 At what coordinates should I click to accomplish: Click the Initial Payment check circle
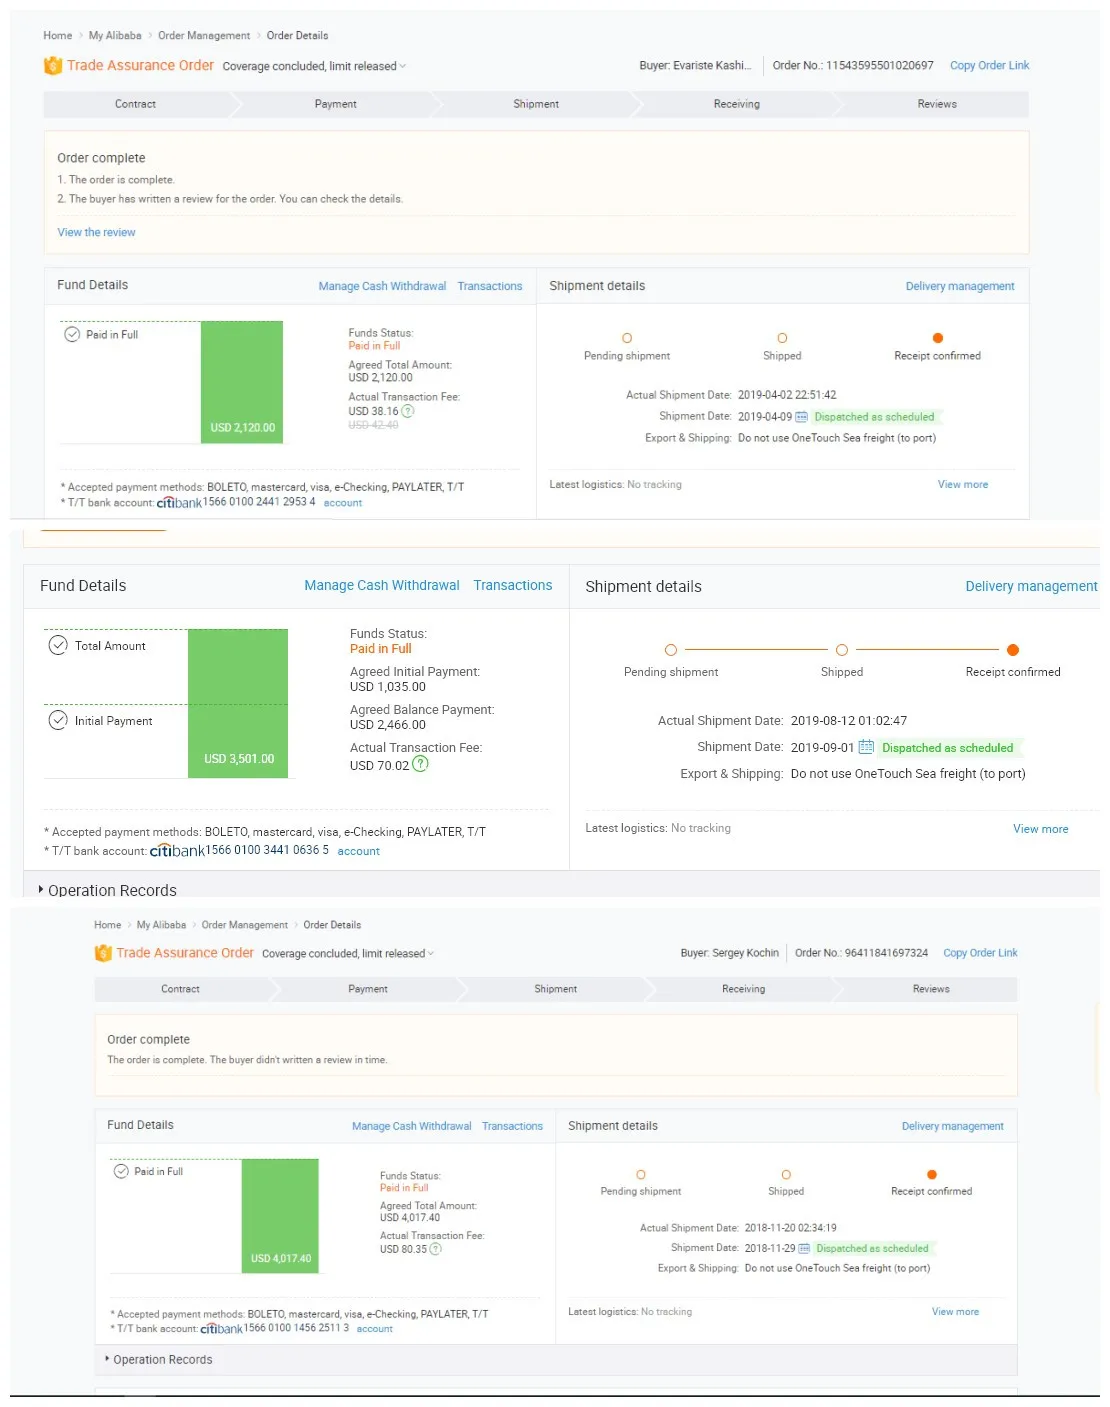click(58, 720)
